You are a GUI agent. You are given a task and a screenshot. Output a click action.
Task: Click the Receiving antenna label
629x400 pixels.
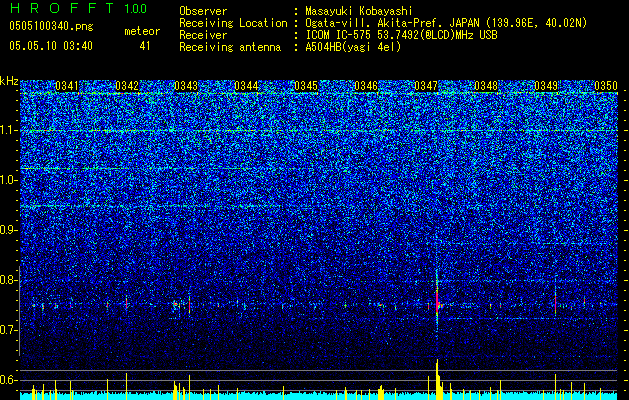pos(230,47)
